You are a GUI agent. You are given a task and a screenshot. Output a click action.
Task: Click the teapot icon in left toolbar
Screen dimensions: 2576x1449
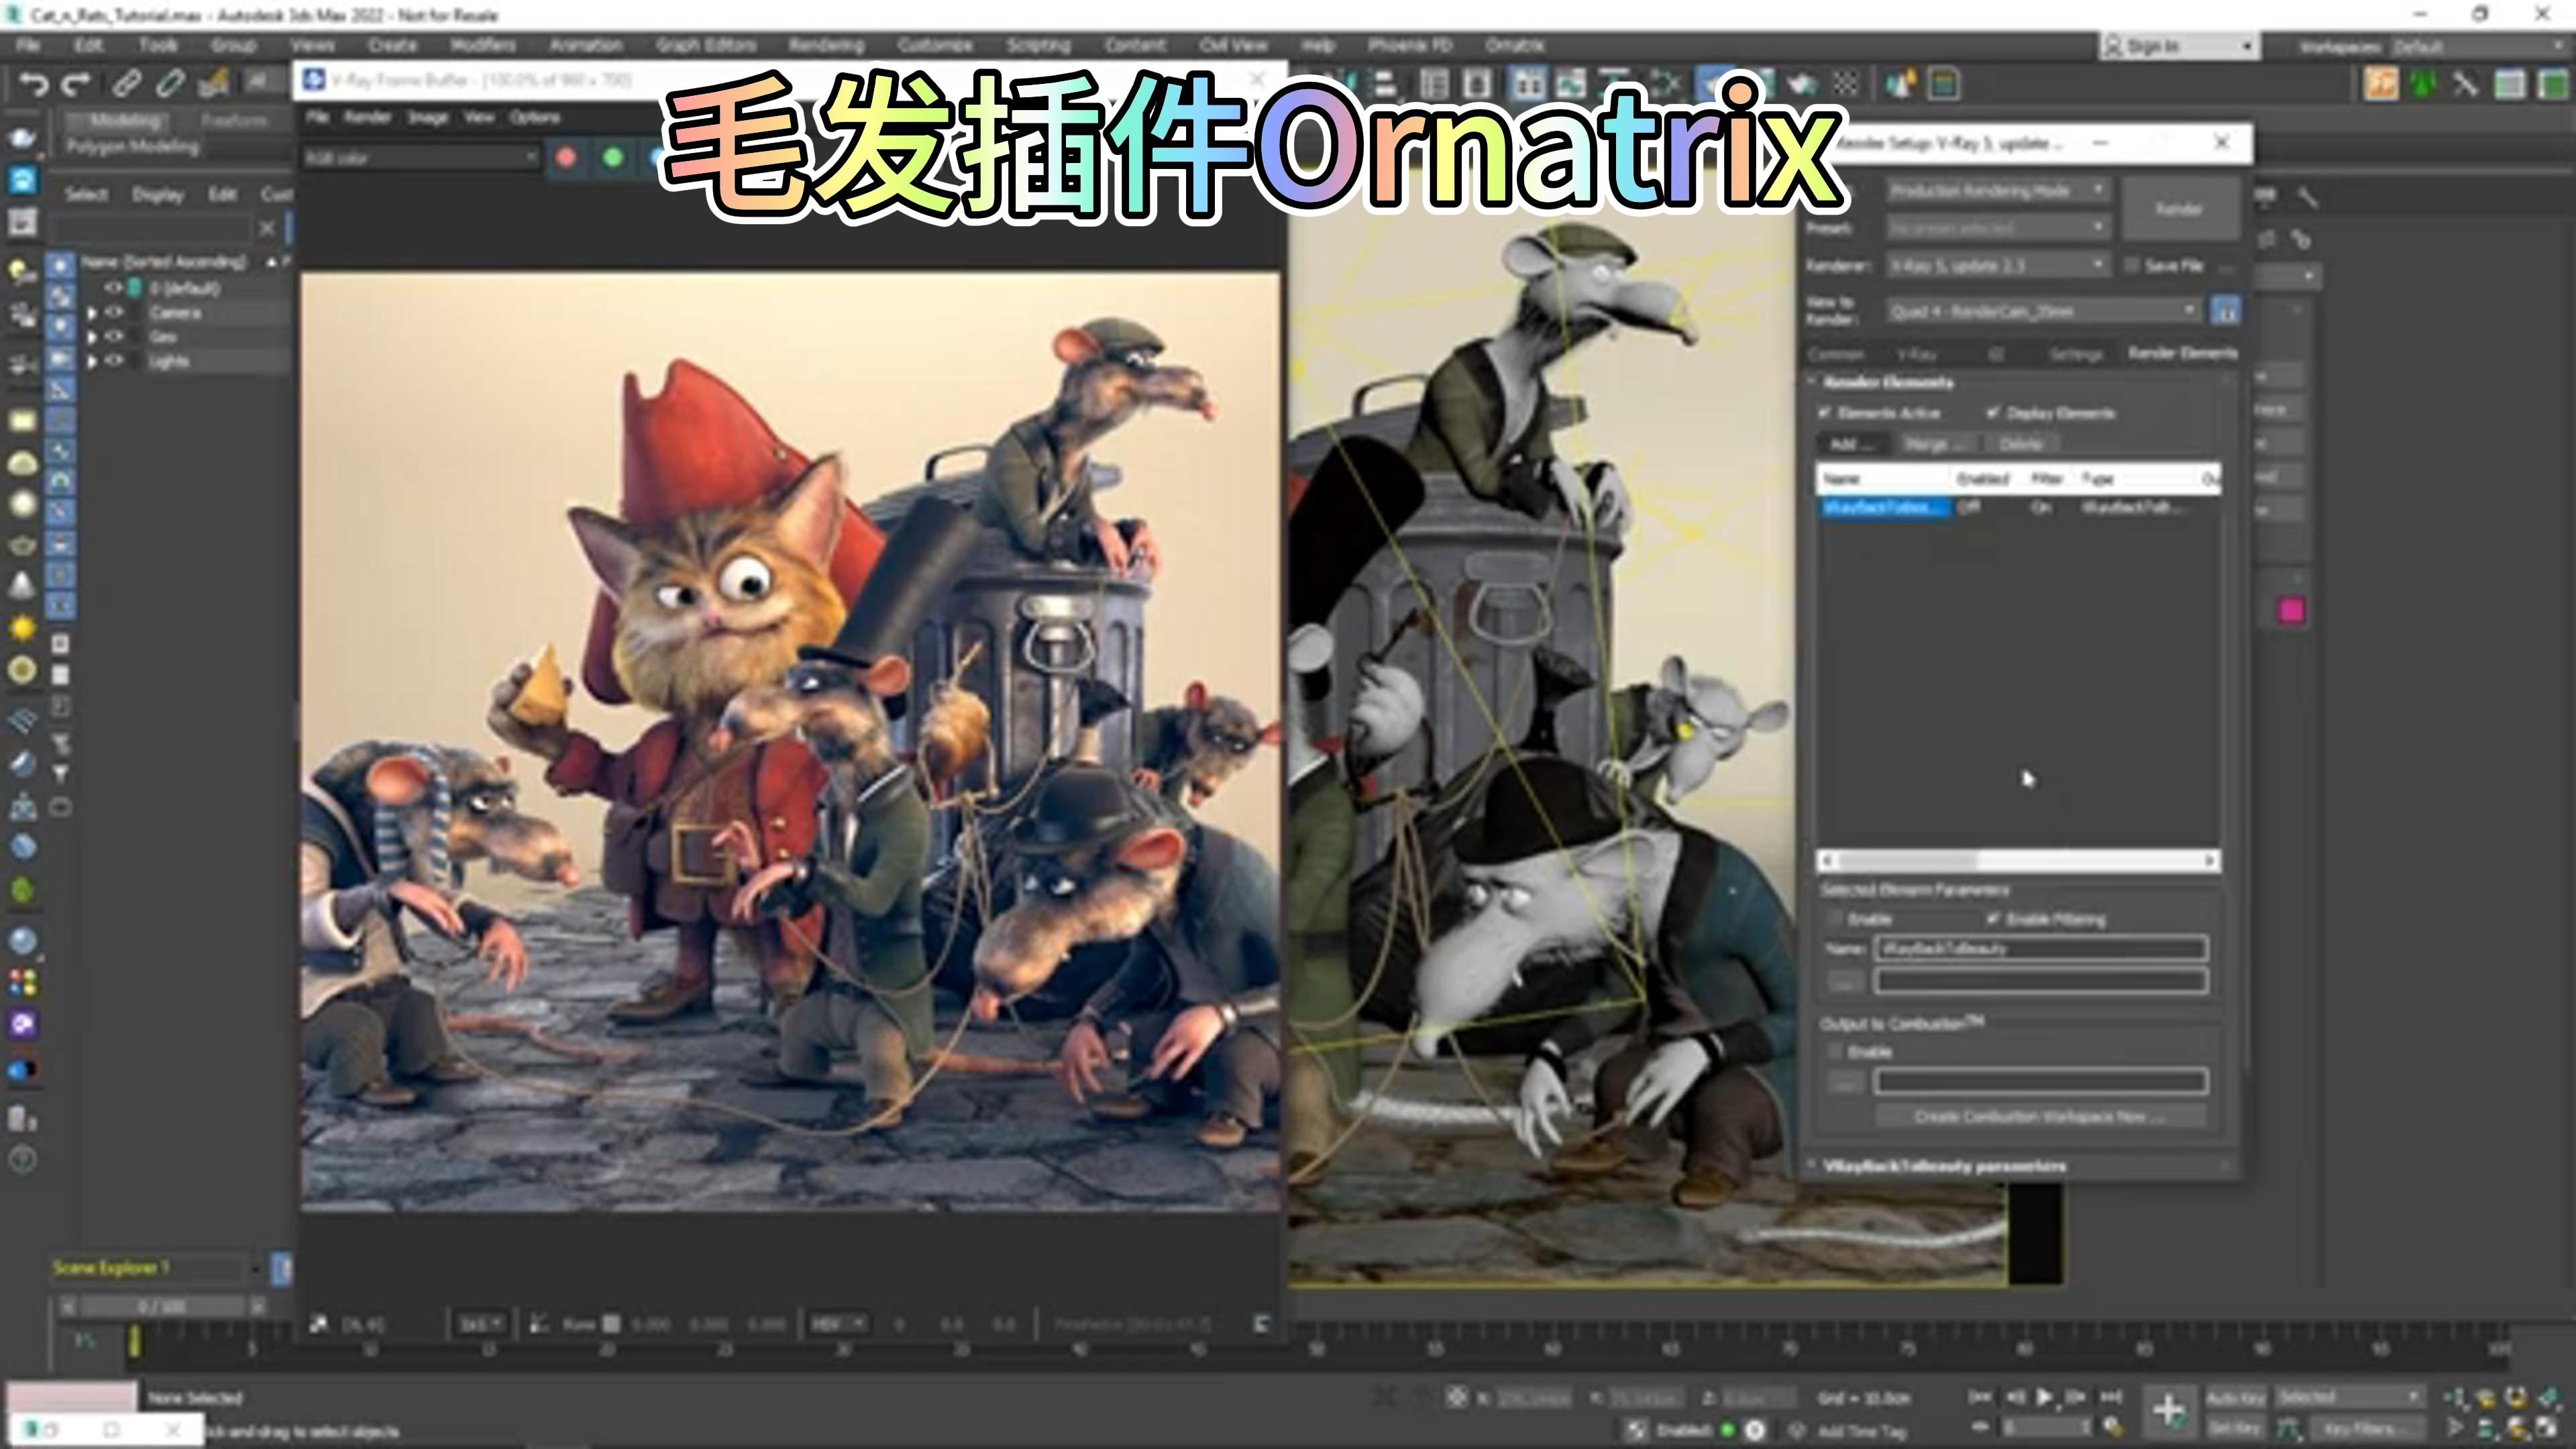[x=22, y=138]
